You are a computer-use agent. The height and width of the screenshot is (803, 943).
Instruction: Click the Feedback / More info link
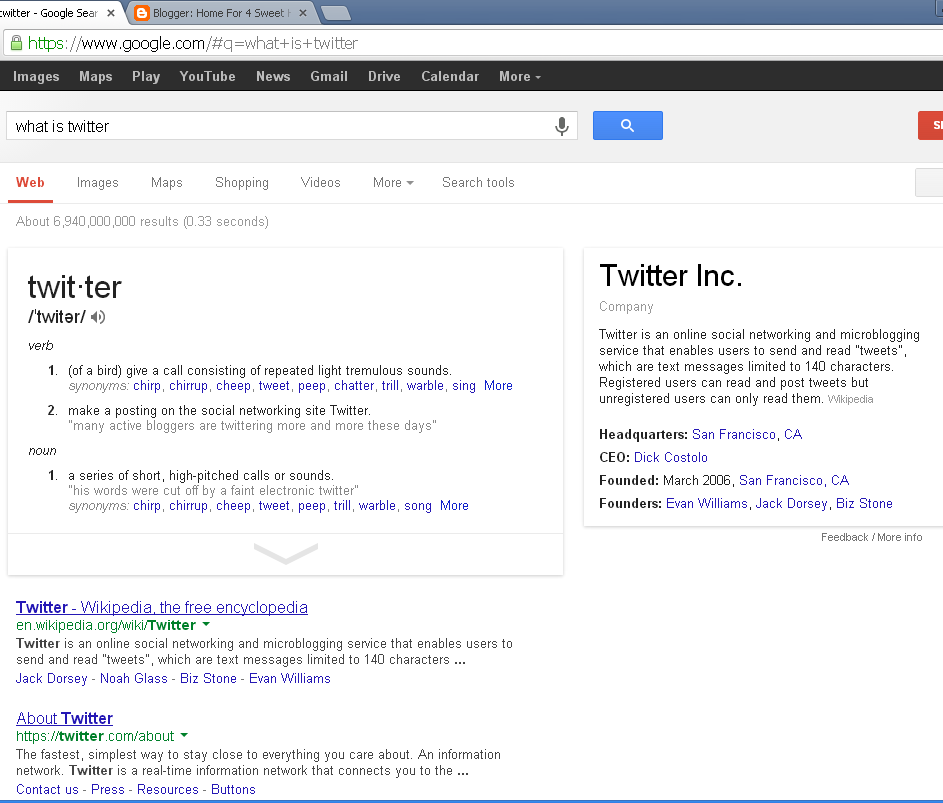[871, 537]
